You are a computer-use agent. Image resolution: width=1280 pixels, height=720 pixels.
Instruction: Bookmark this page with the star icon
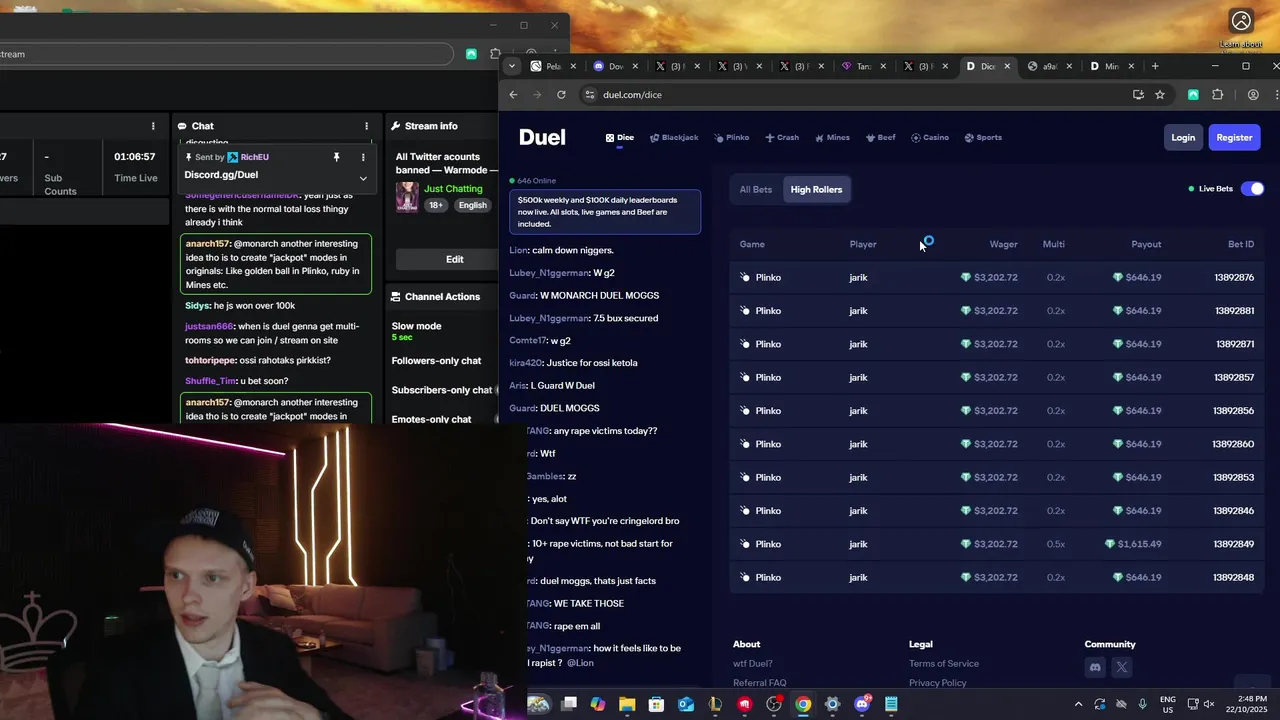coord(1160,95)
